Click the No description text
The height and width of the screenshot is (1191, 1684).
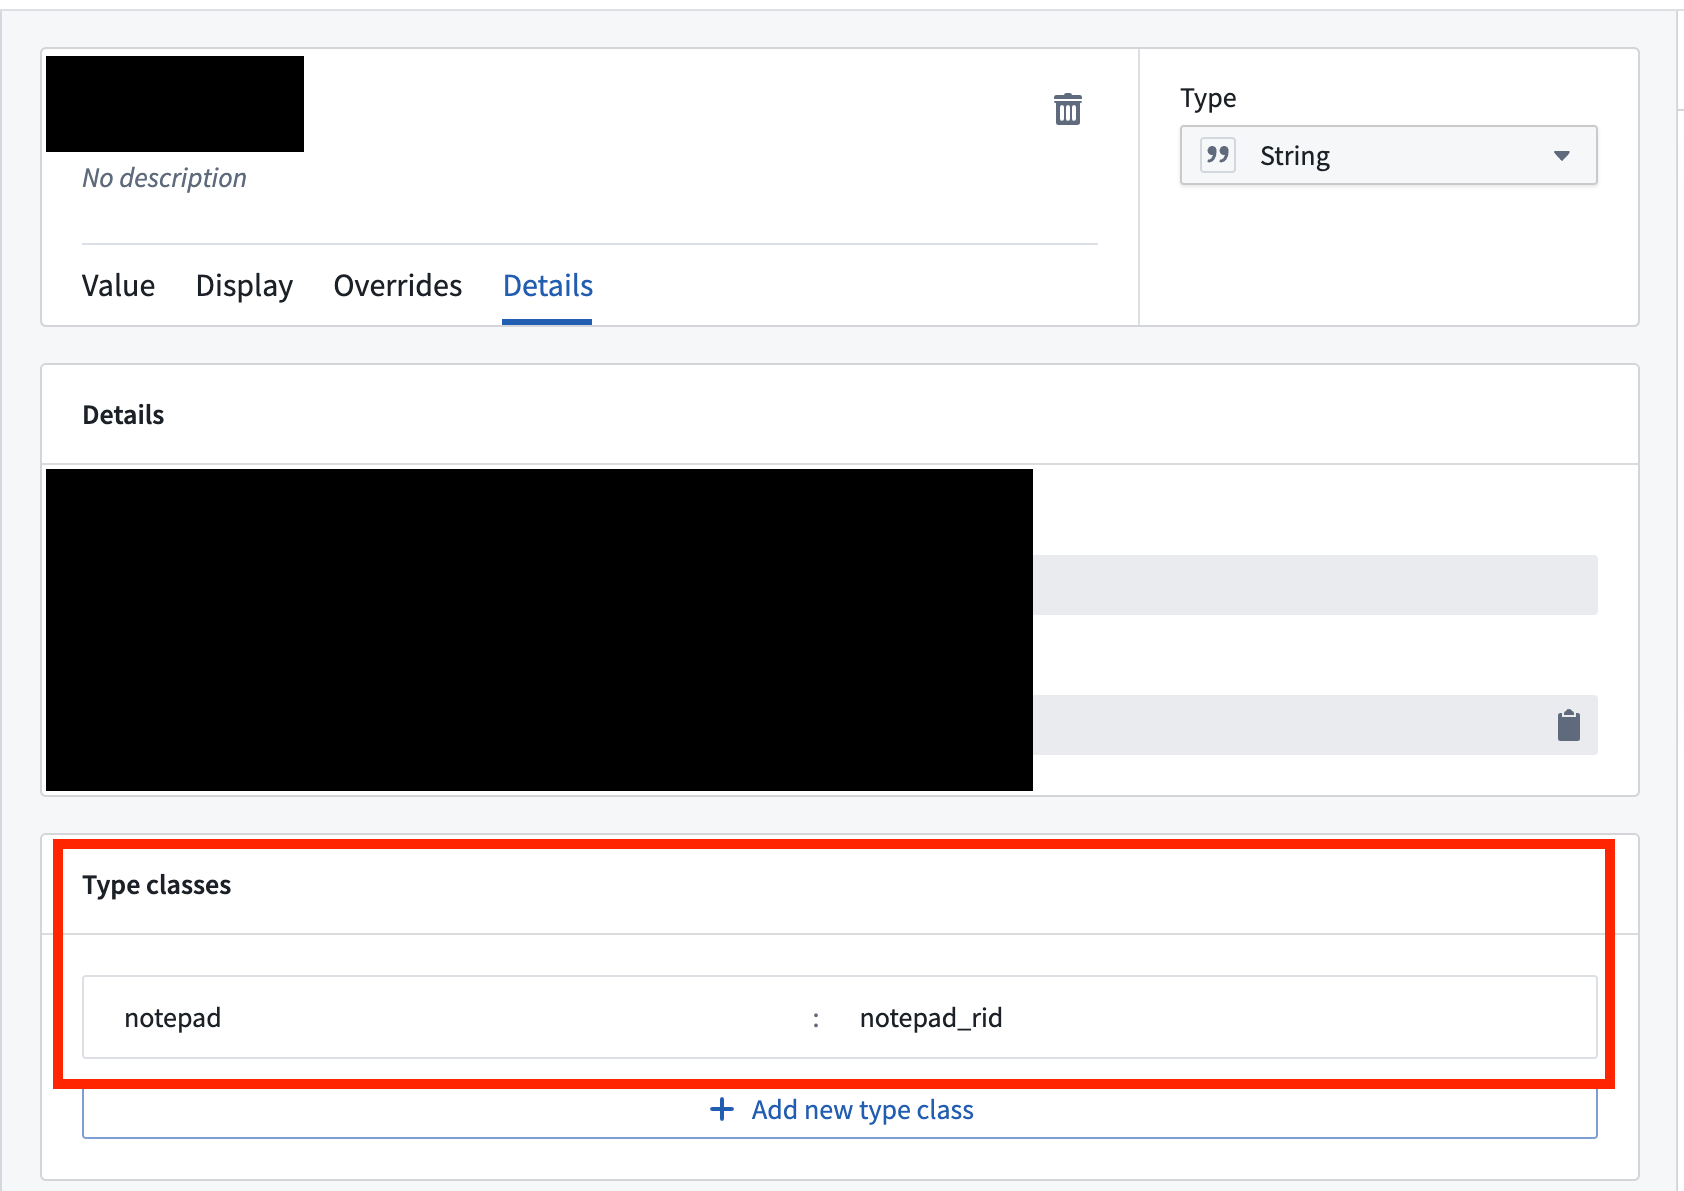(164, 178)
